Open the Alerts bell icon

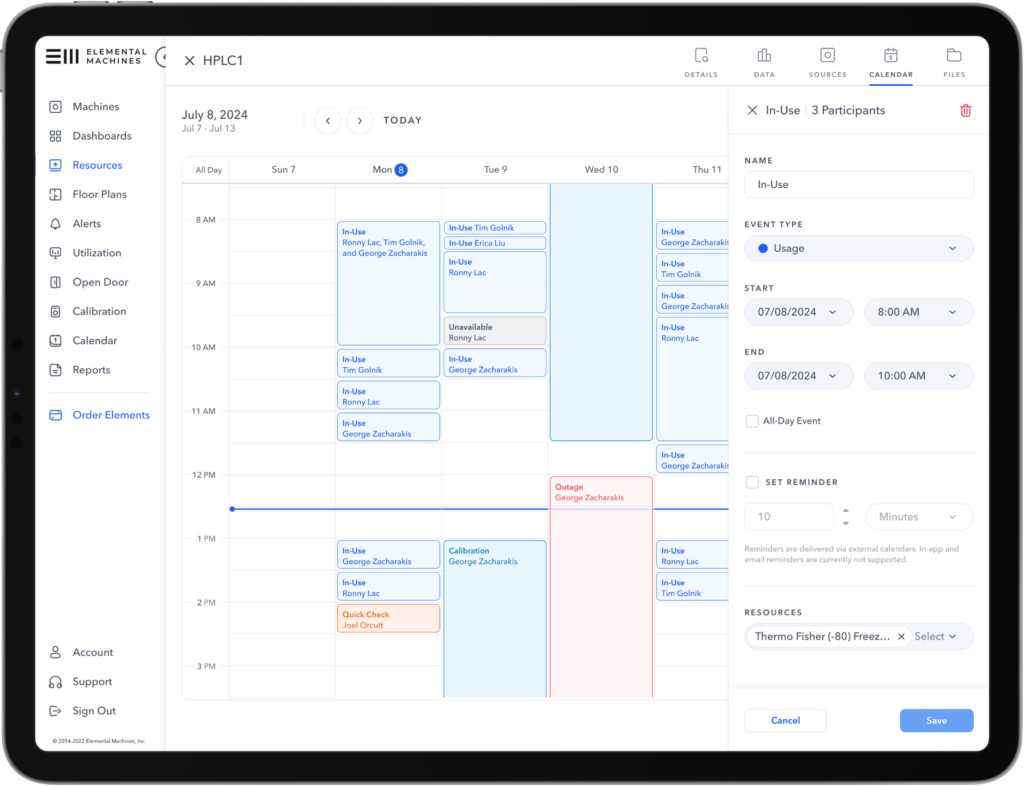coord(56,224)
